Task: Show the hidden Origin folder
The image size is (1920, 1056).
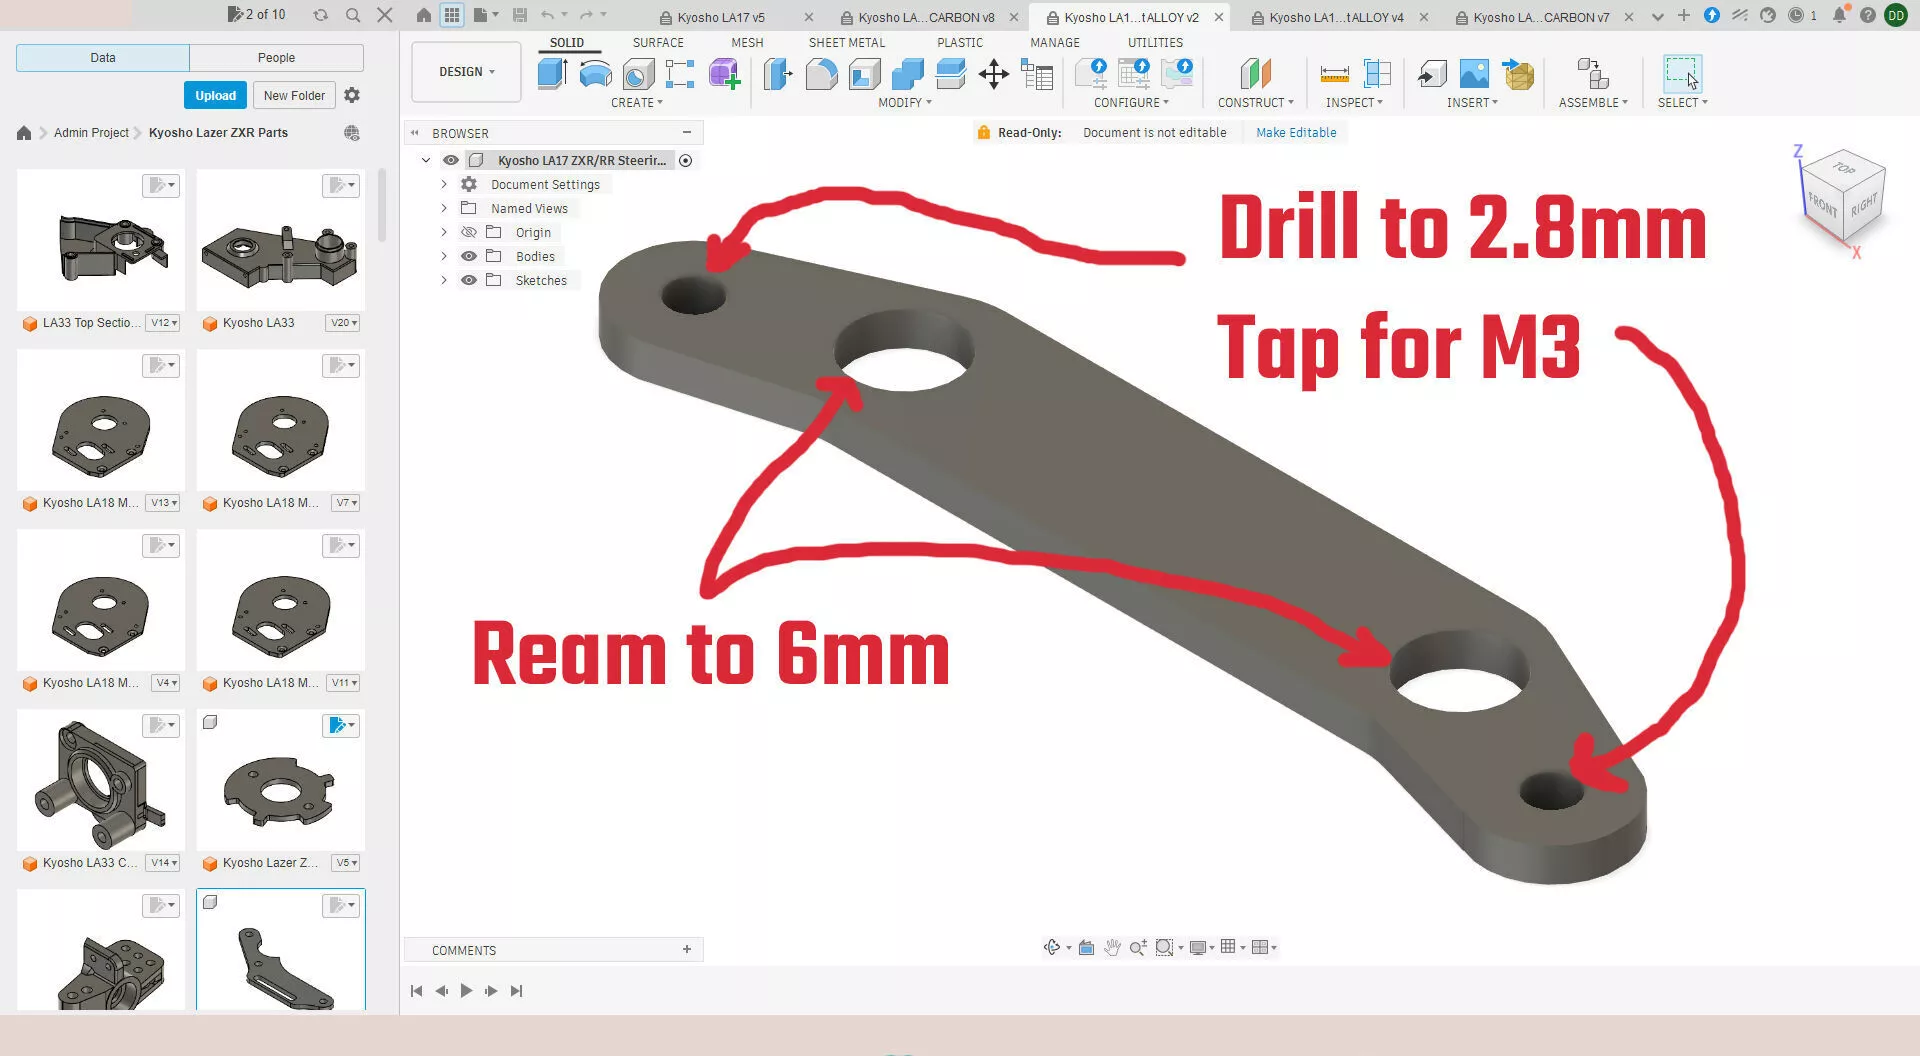Action: pos(468,232)
